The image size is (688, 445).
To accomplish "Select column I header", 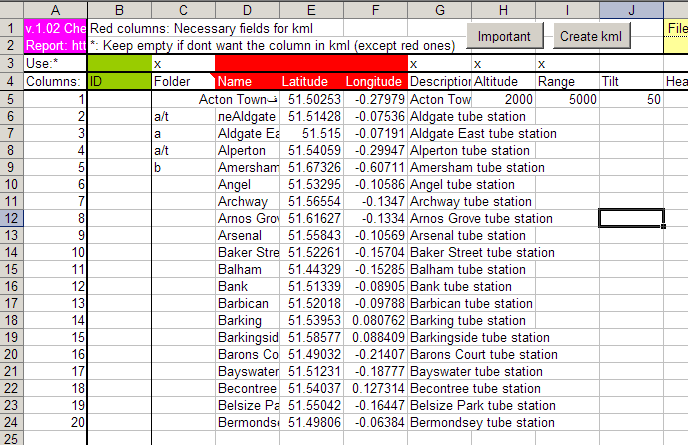I will [568, 10].
